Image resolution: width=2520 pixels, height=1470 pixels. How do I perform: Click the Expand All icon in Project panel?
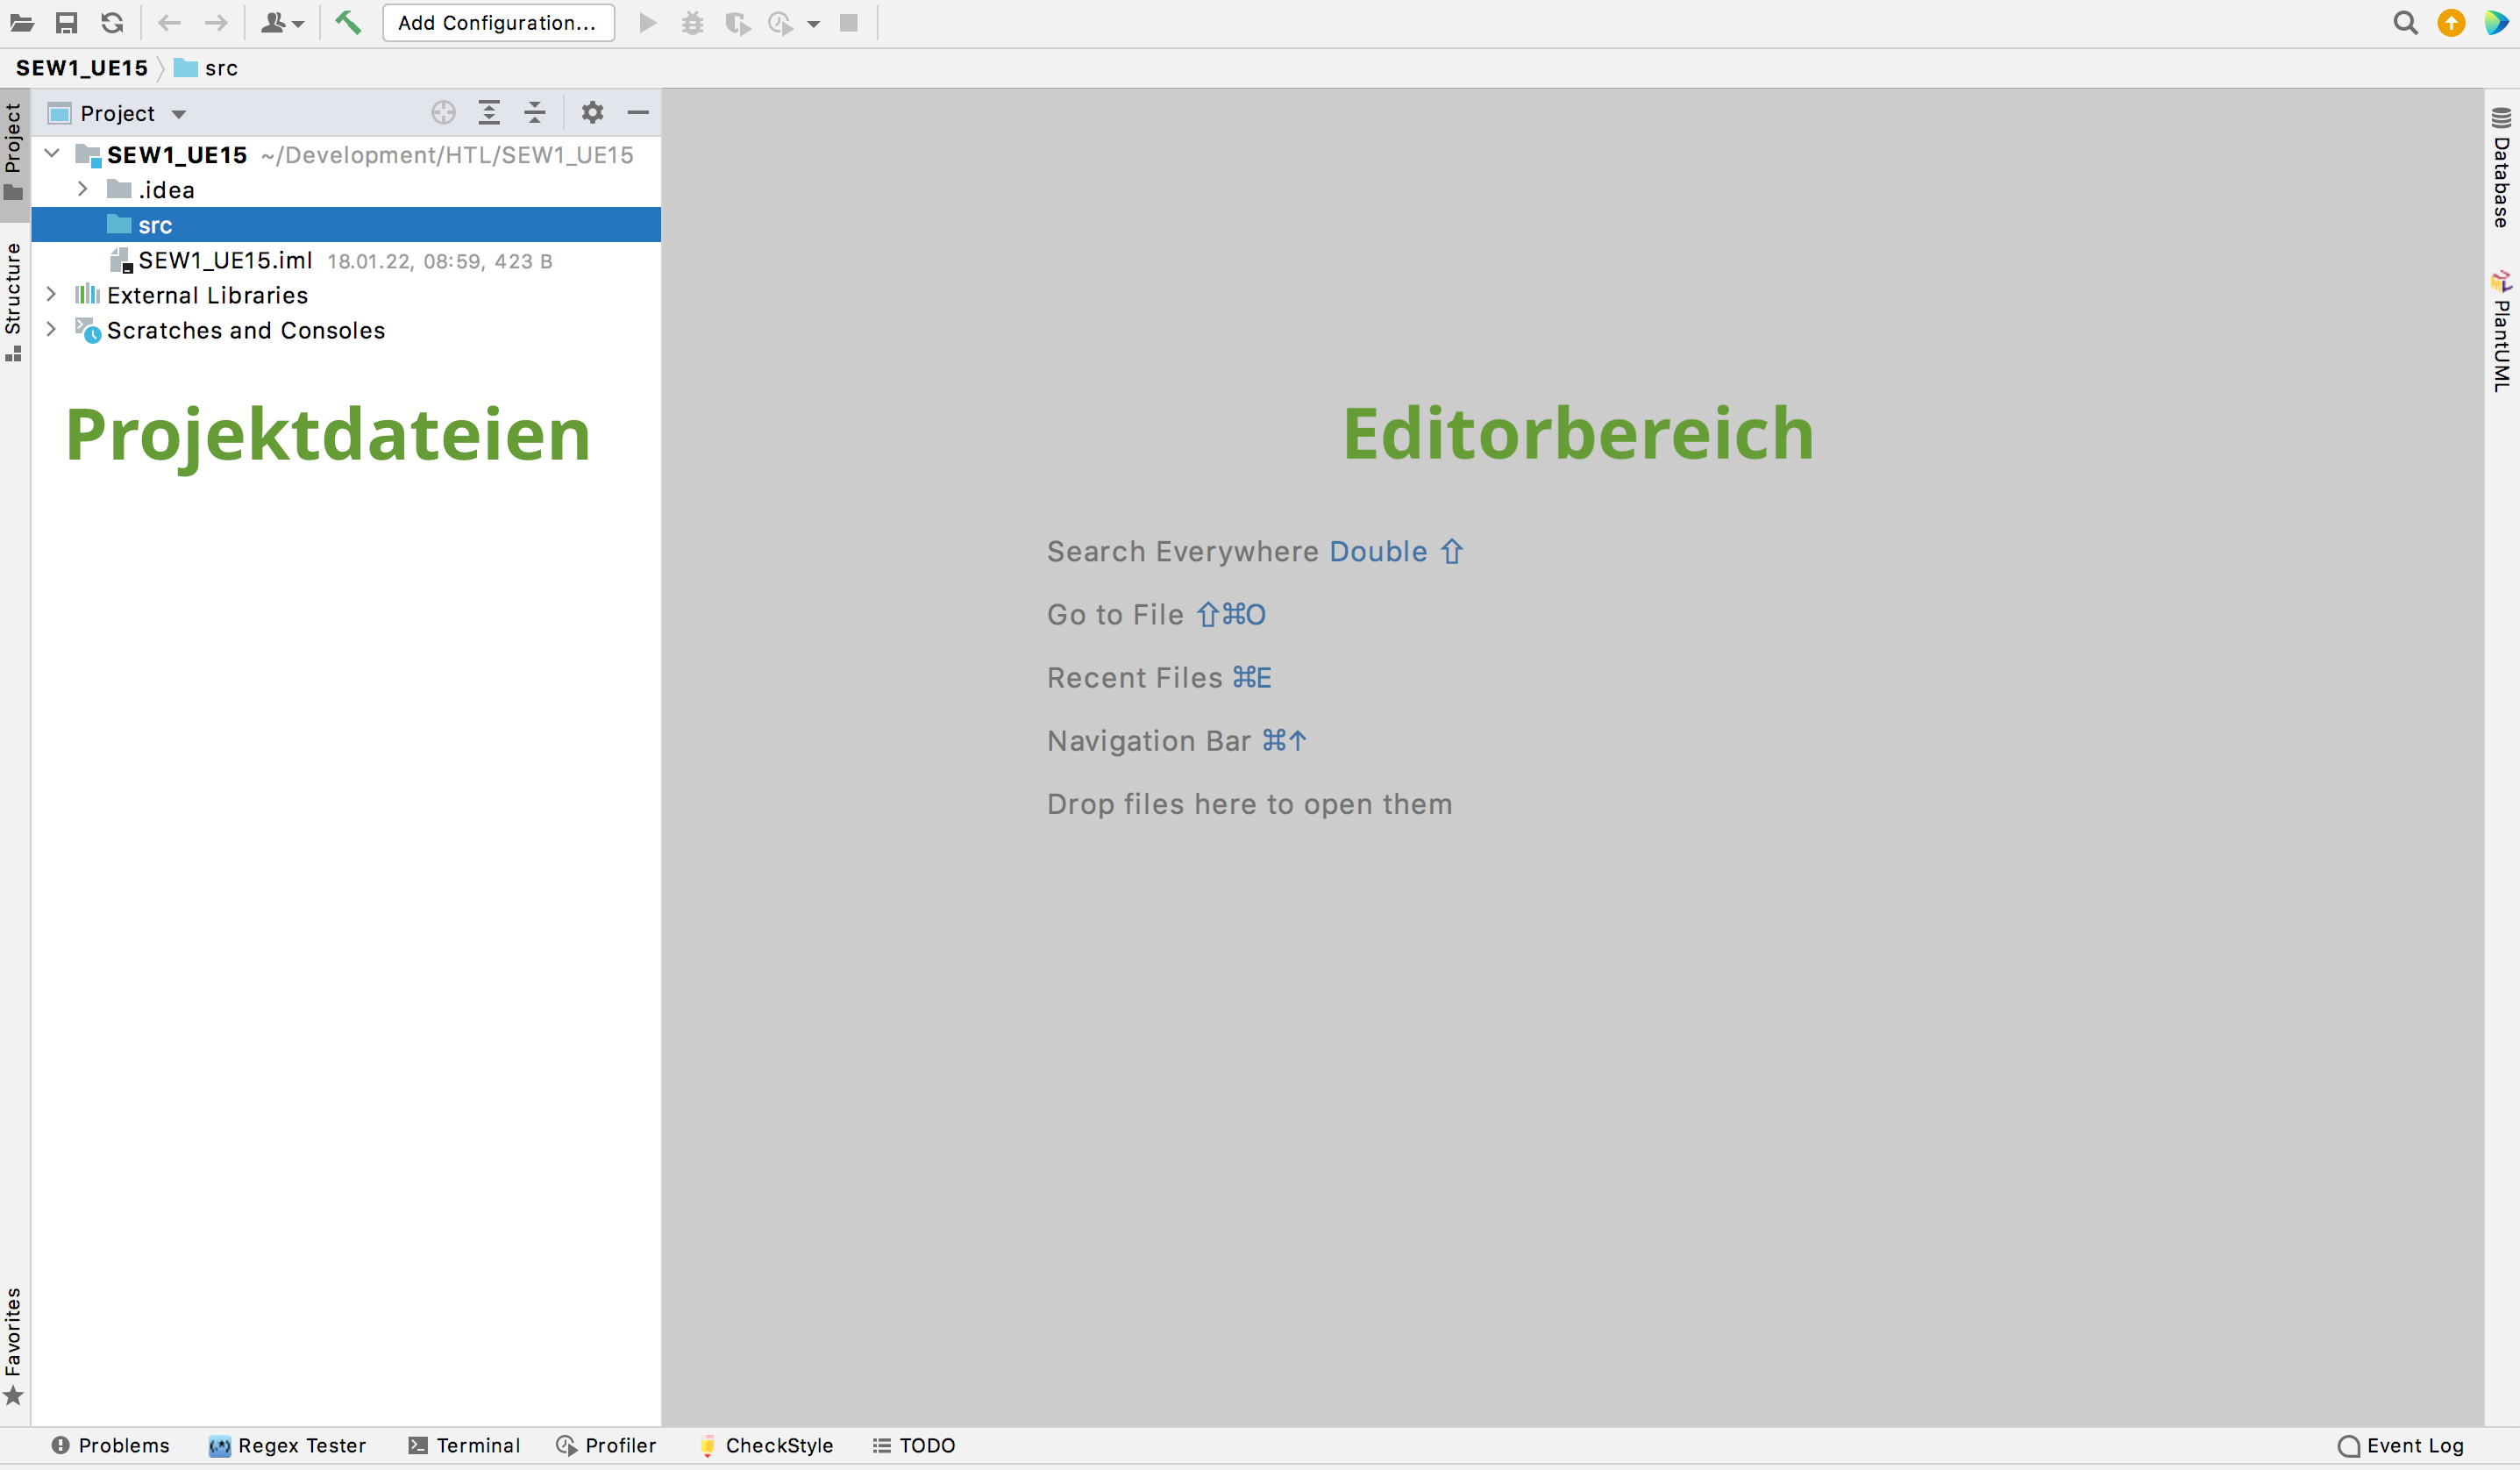point(489,112)
